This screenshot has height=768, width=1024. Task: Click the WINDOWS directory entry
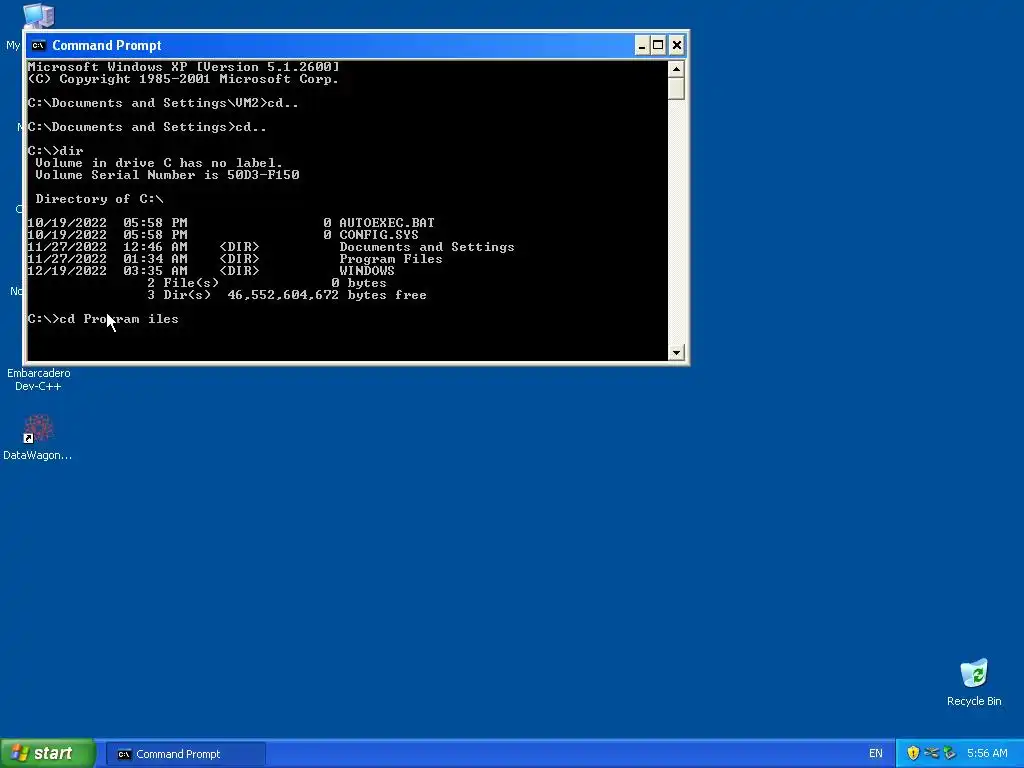(x=366, y=270)
